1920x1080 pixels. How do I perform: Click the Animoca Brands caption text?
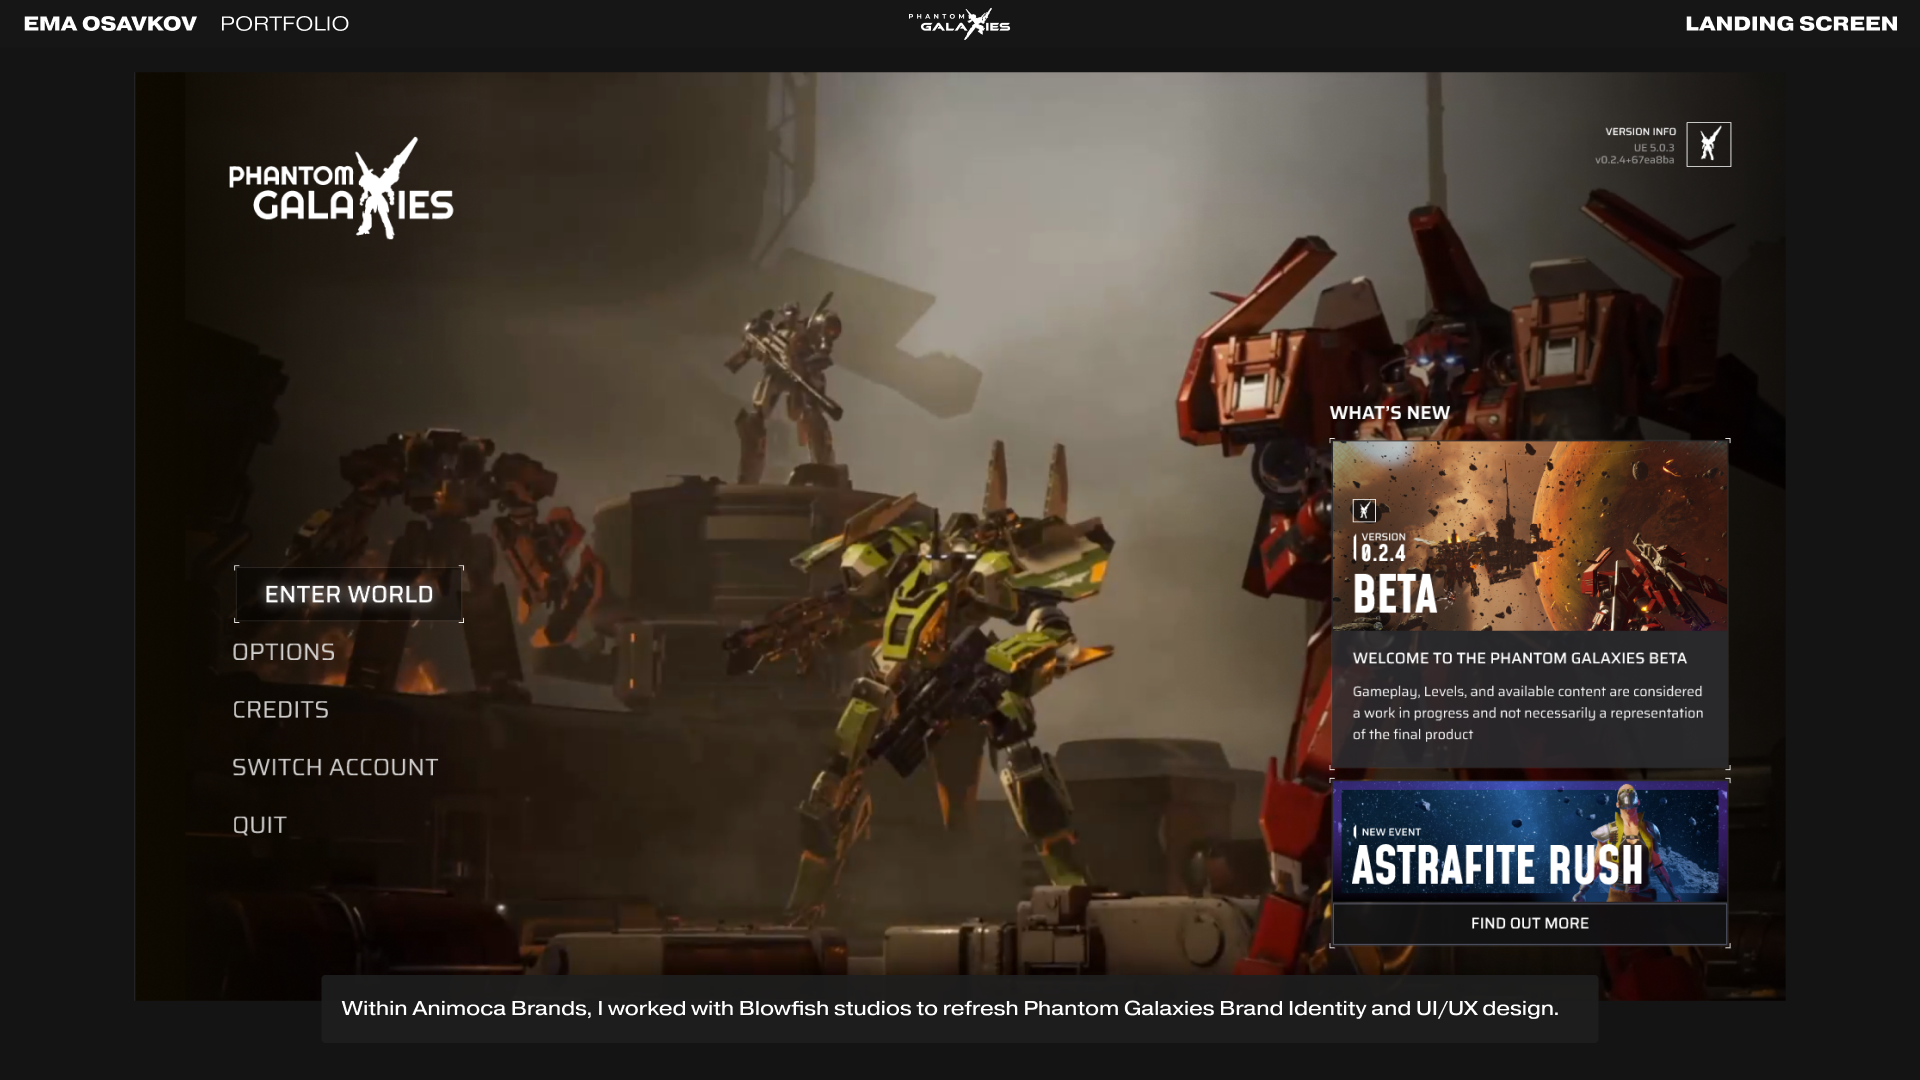pyautogui.click(x=950, y=1009)
